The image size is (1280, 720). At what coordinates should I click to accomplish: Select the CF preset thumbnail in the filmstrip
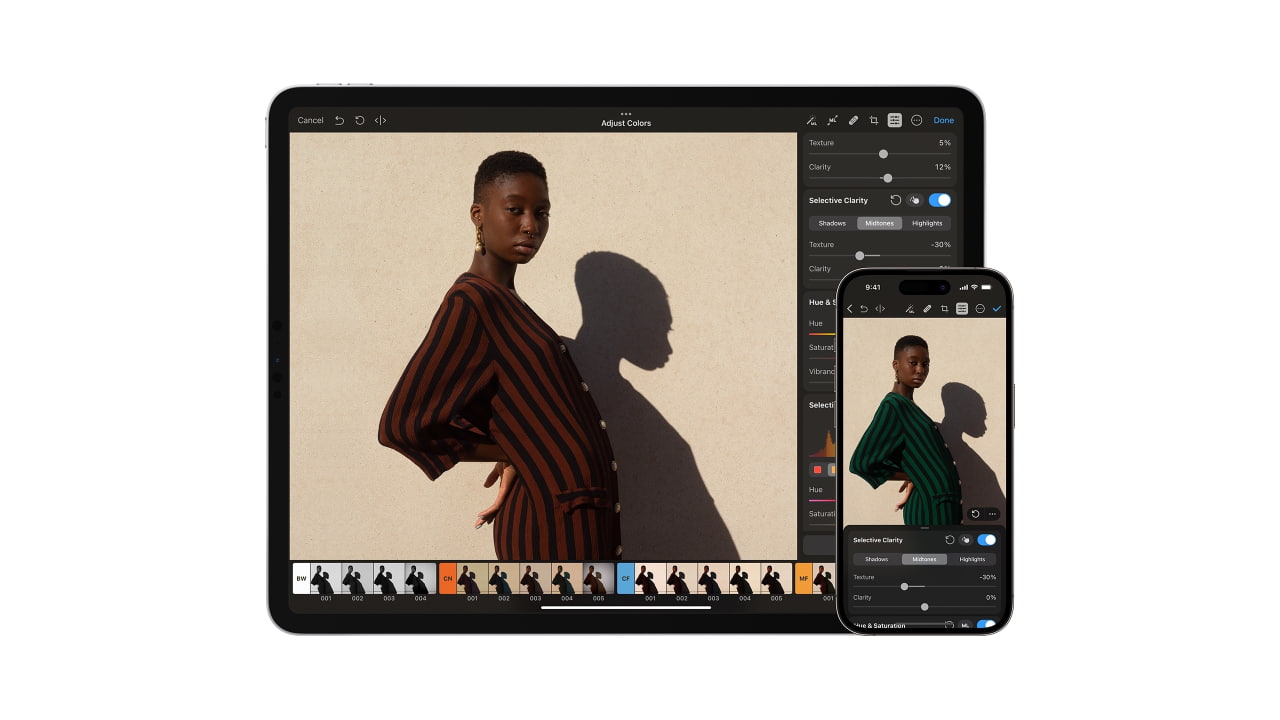(x=625, y=578)
